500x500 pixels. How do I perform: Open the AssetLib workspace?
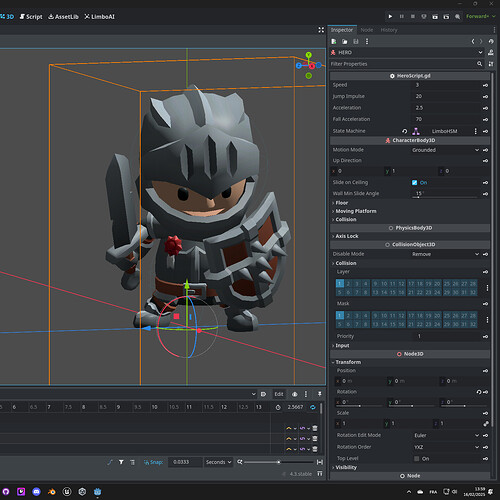(64, 17)
